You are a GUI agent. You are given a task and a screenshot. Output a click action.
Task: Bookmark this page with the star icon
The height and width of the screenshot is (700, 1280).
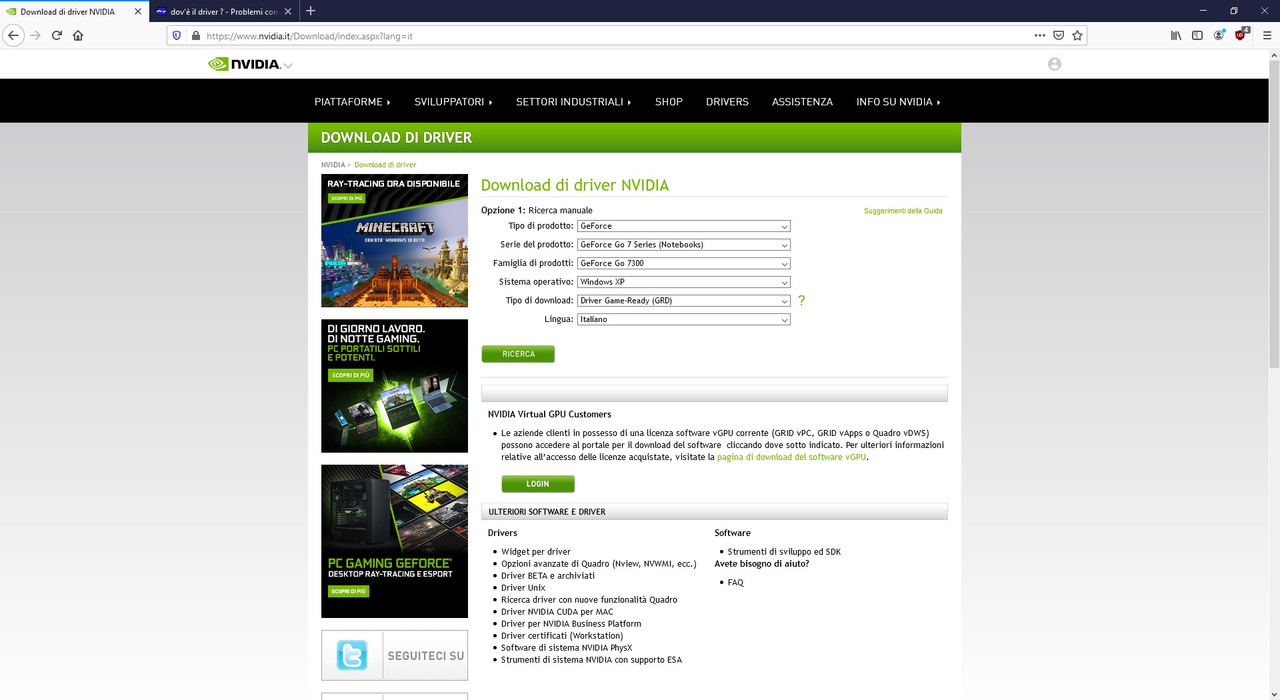1077,35
